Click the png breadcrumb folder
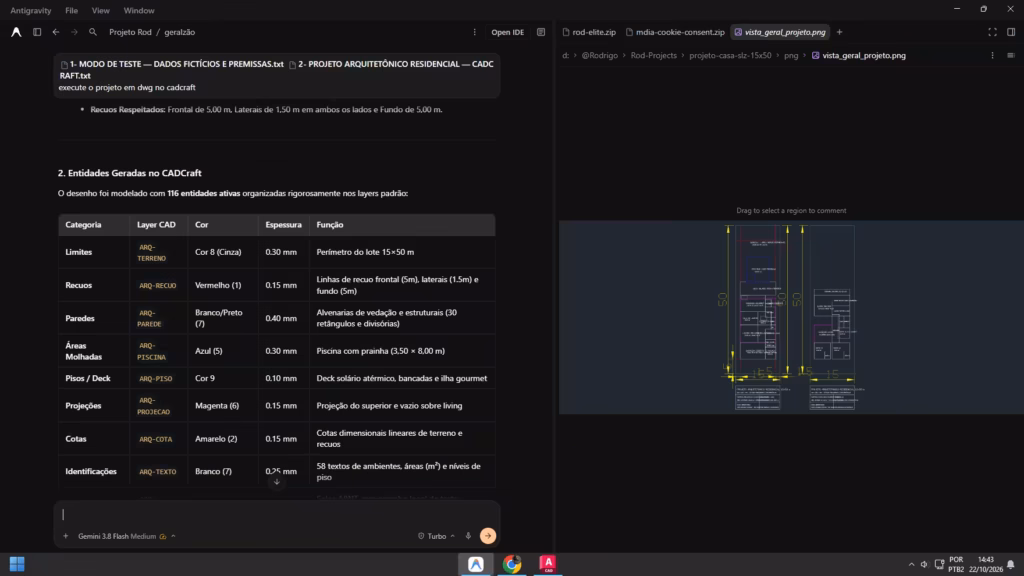 coord(791,56)
